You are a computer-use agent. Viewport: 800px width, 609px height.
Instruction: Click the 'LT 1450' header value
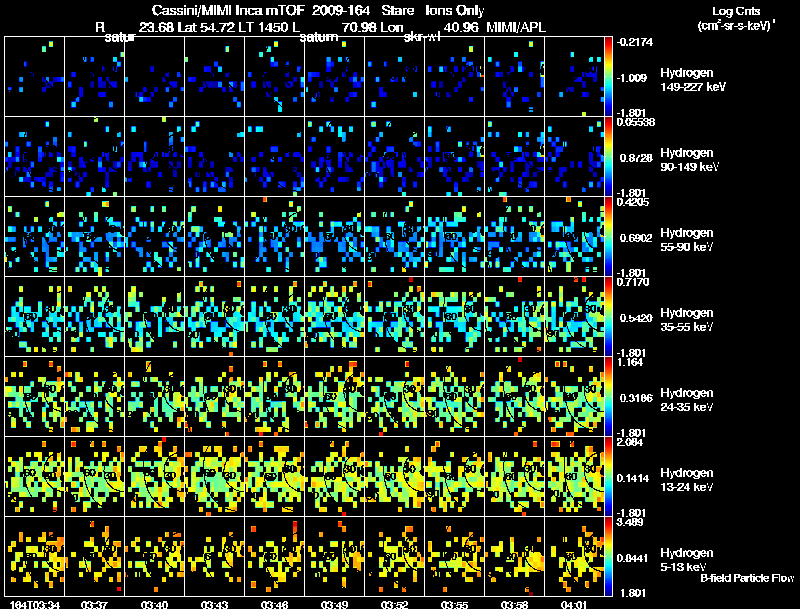262,27
